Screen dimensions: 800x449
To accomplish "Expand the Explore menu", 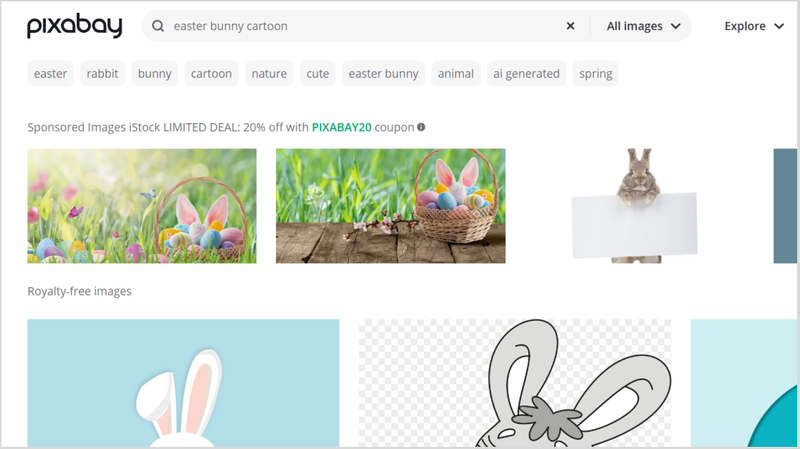I will [754, 26].
